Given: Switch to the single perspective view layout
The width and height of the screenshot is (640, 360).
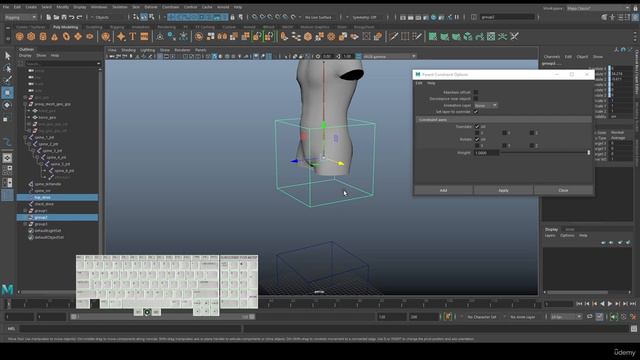Looking at the screenshot, I should pyautogui.click(x=7, y=158).
